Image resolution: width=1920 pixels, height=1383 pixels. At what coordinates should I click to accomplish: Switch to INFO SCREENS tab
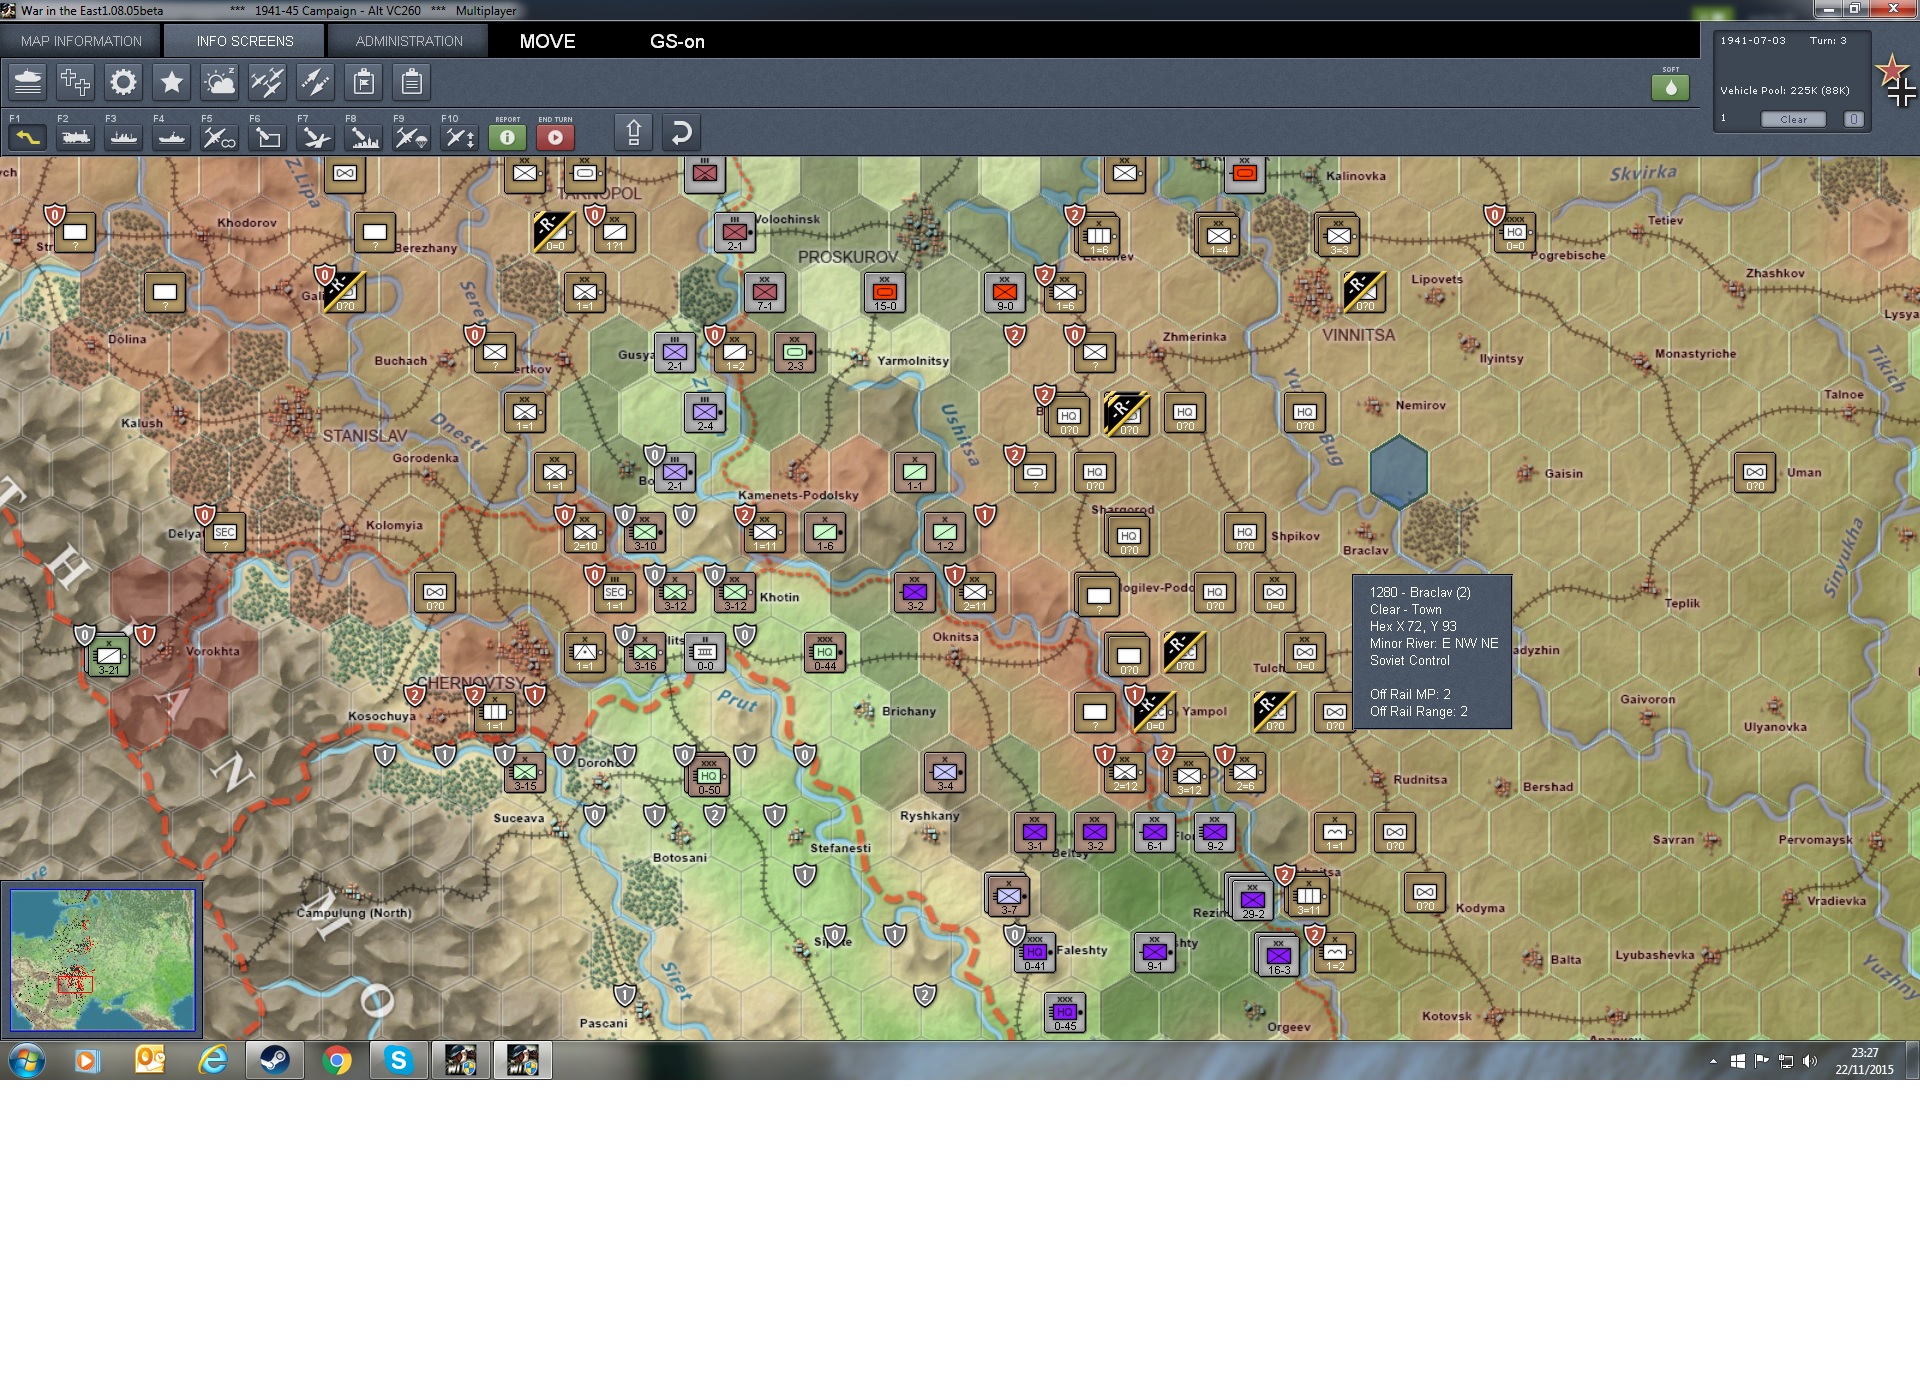coord(245,41)
